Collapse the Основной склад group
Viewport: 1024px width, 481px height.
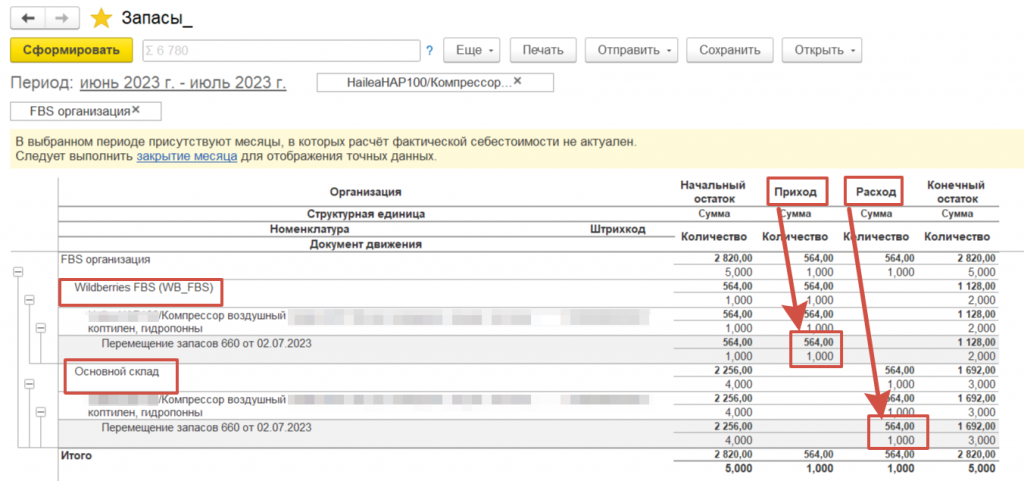[29, 383]
